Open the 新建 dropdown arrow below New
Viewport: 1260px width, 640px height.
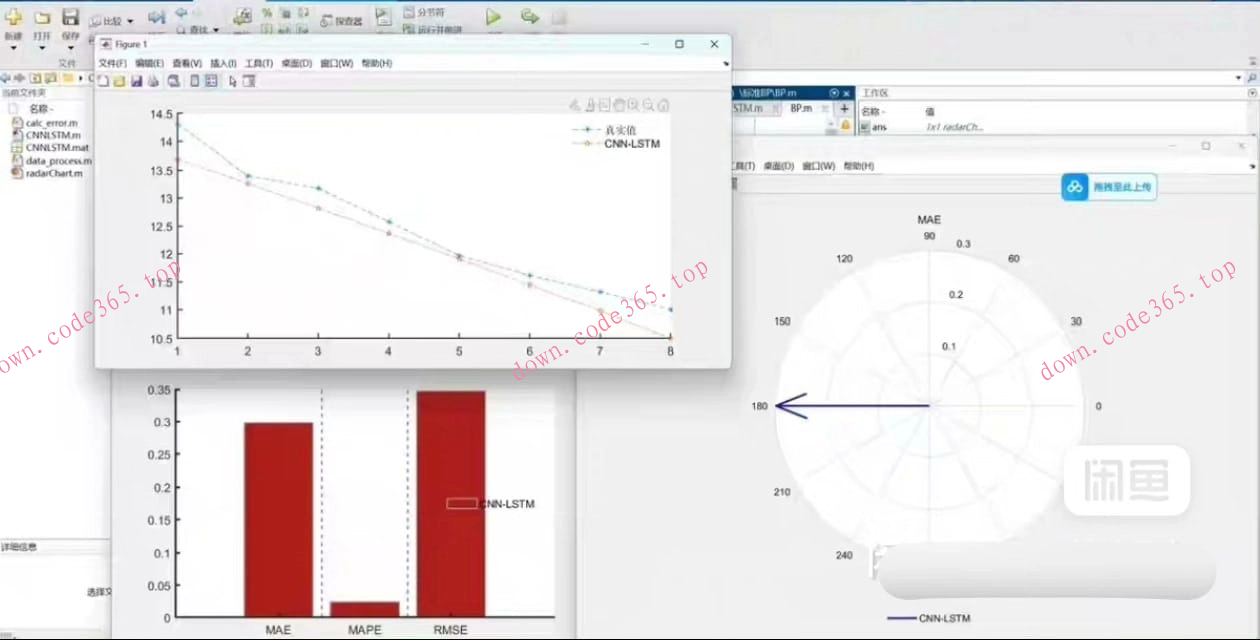13,47
